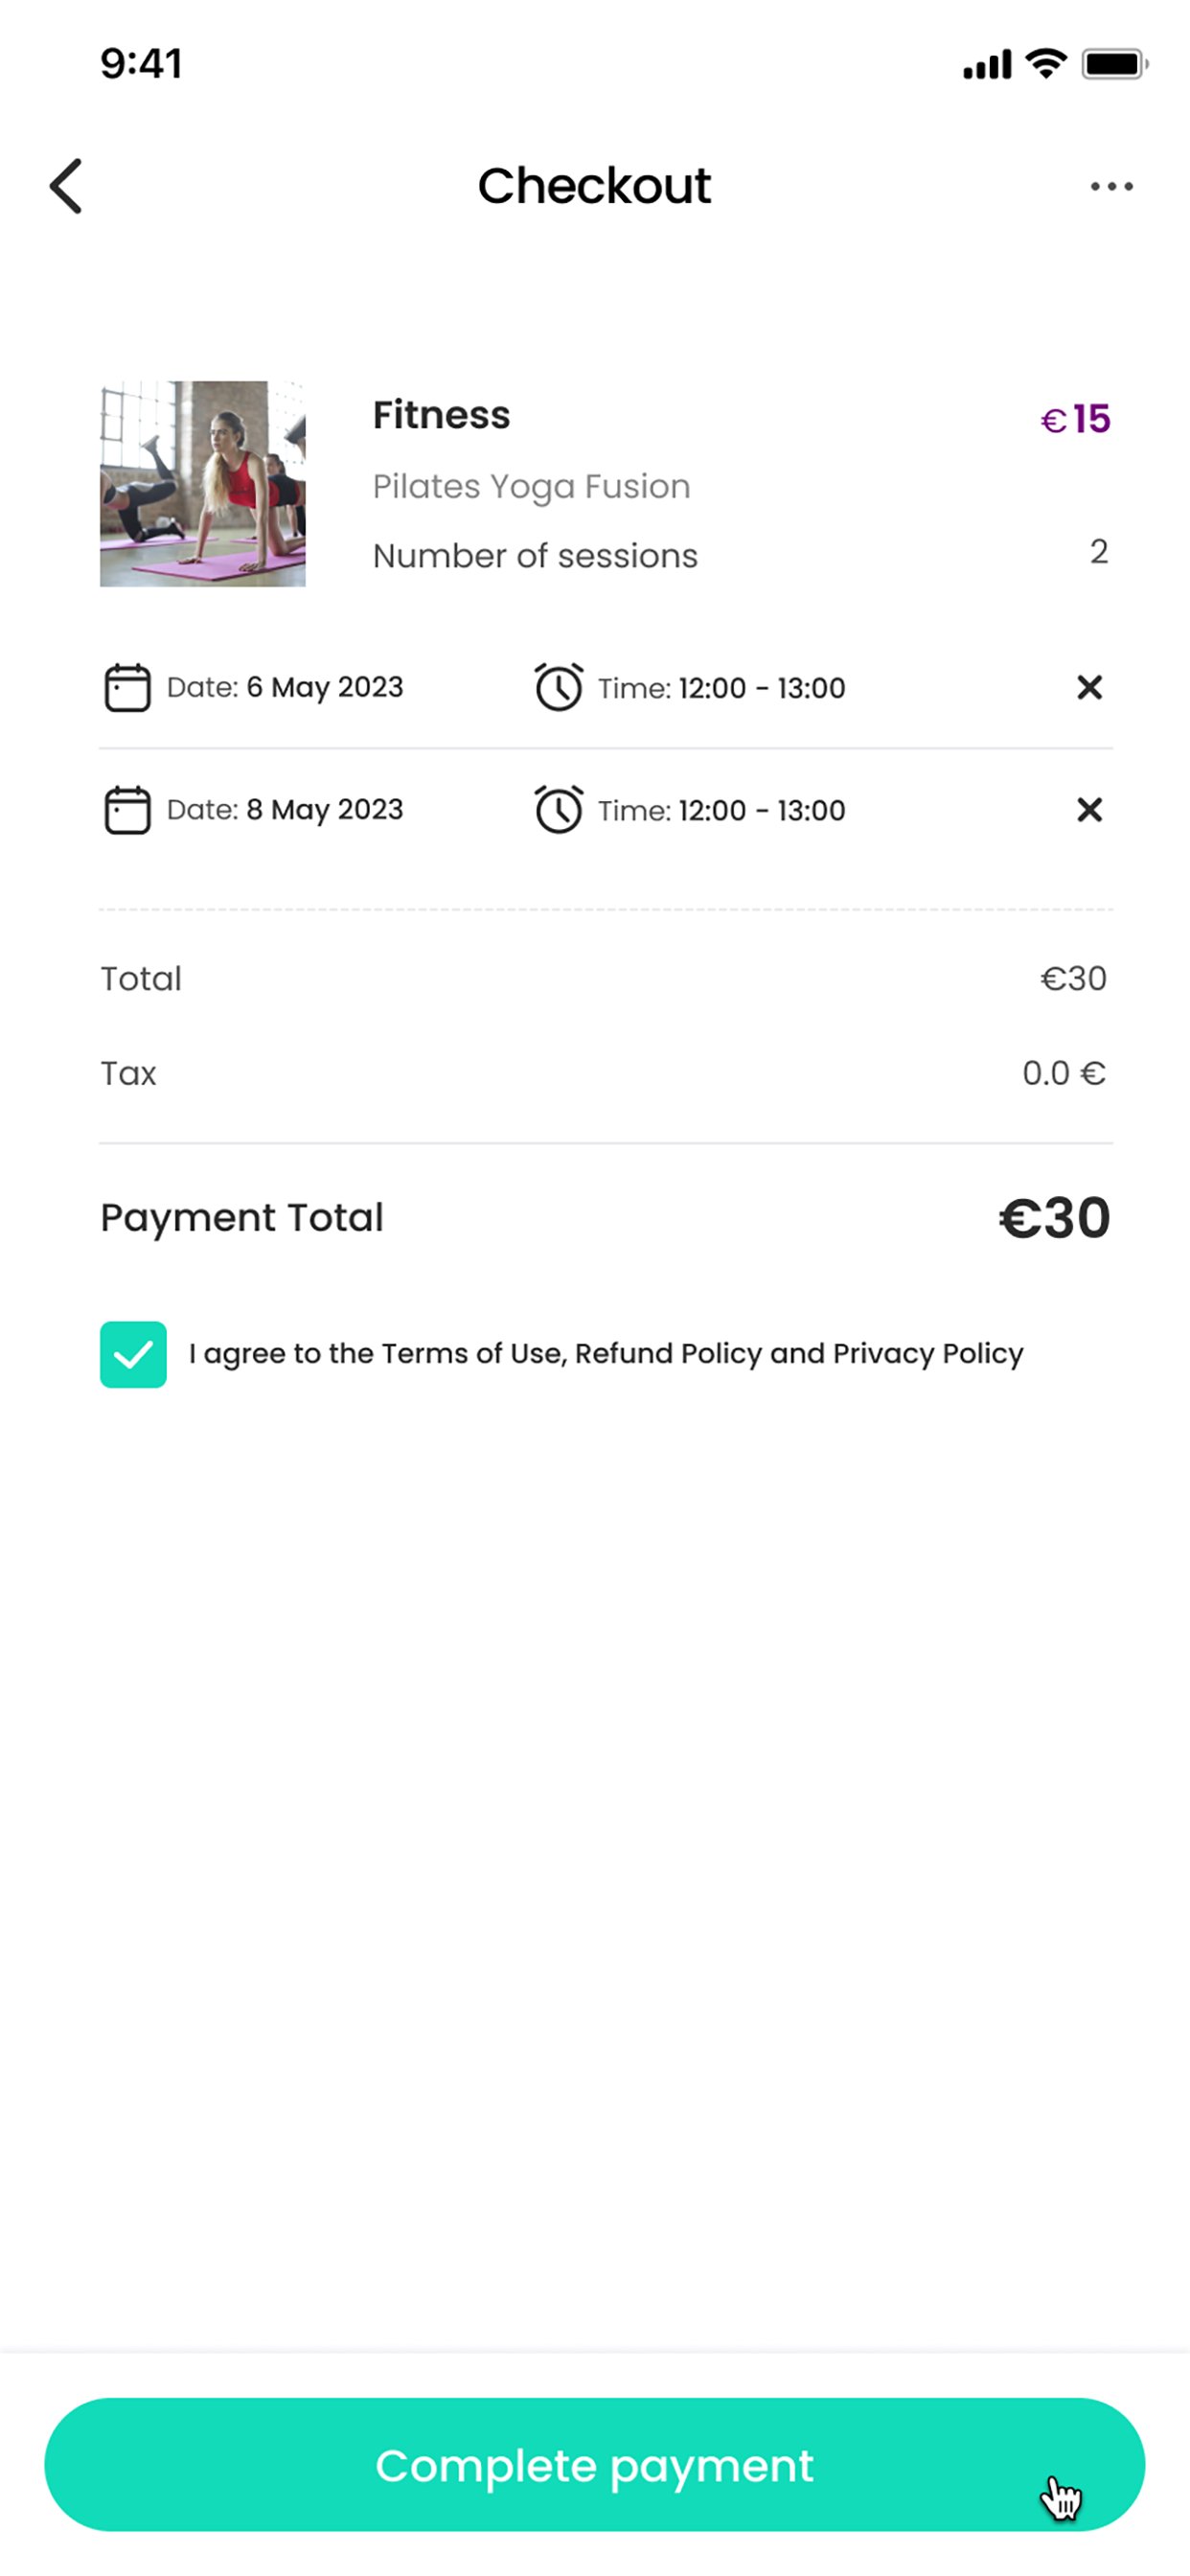Viewport: 1190px width, 2576px height.
Task: Tap the battery icon in status bar
Action: click(1113, 65)
